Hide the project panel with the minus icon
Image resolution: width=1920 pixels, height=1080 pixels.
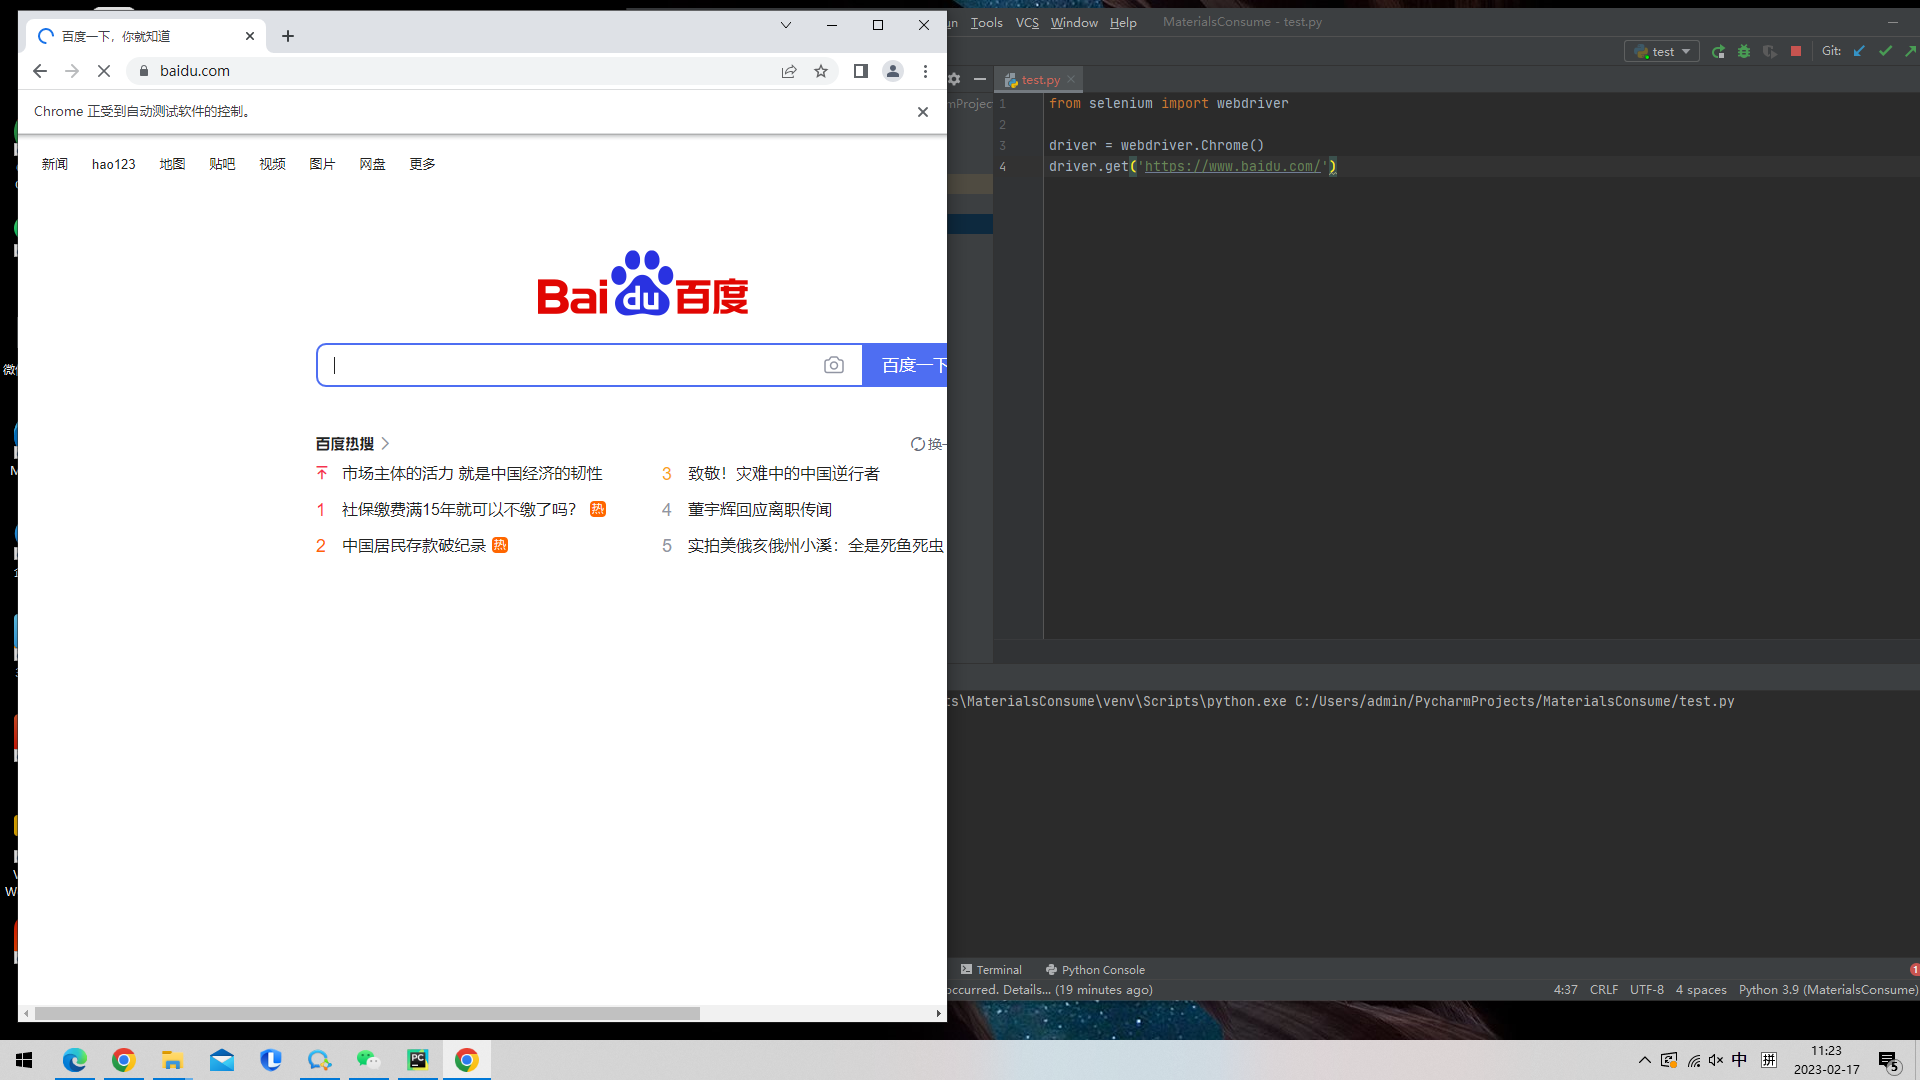tap(980, 79)
